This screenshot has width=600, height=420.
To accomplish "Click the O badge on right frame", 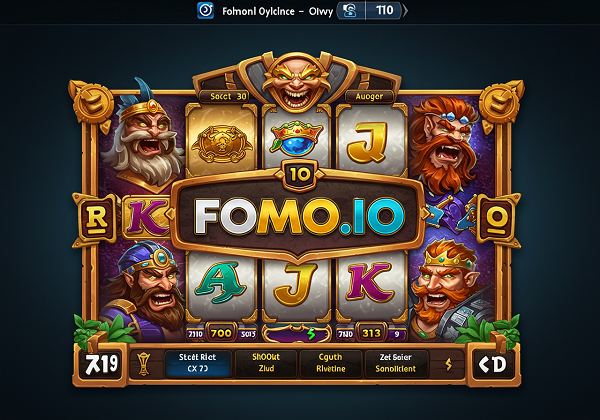I will point(496,219).
